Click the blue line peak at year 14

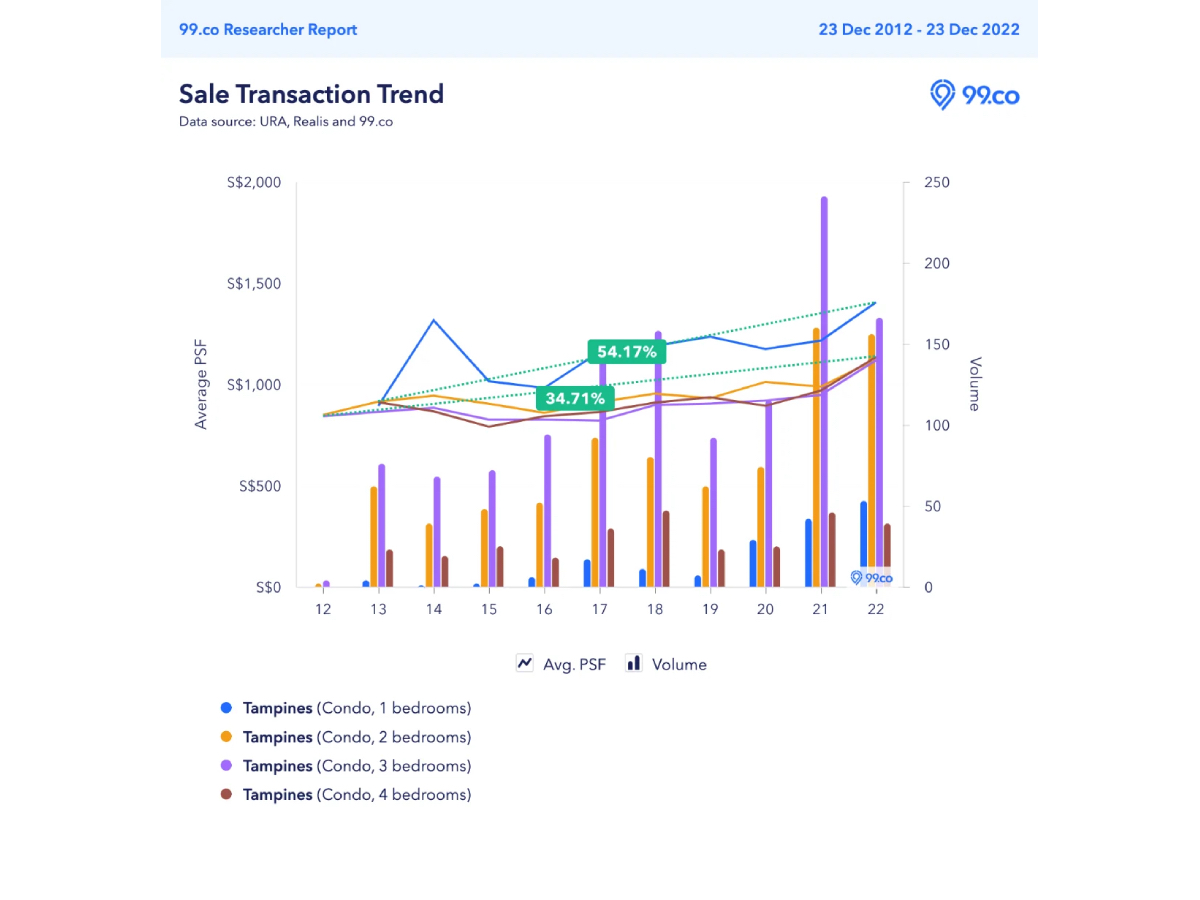[x=433, y=321]
